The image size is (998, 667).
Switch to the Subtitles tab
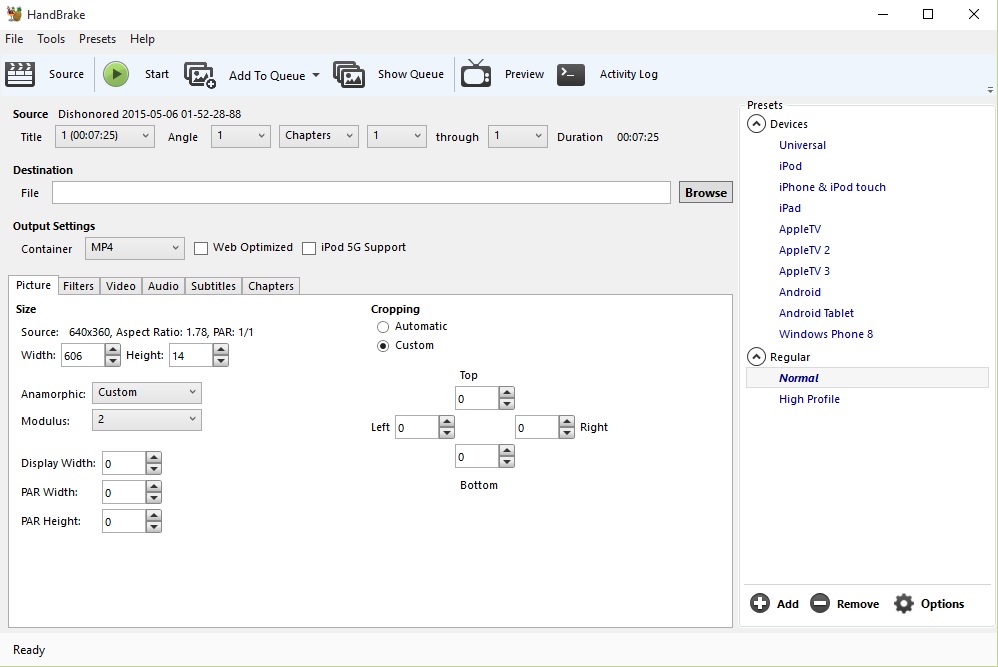[213, 286]
